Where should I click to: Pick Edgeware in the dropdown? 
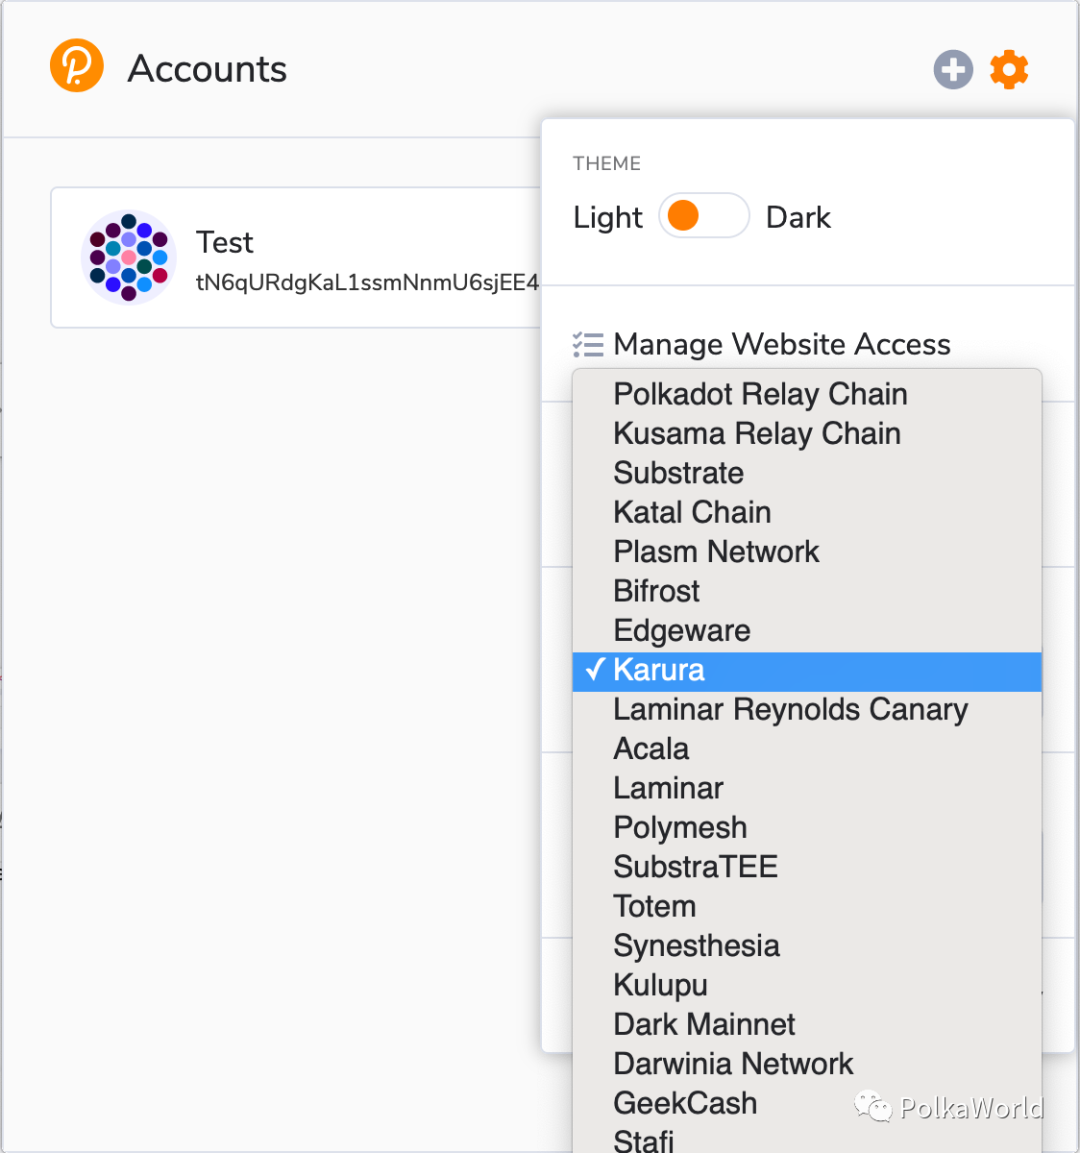tap(807, 630)
